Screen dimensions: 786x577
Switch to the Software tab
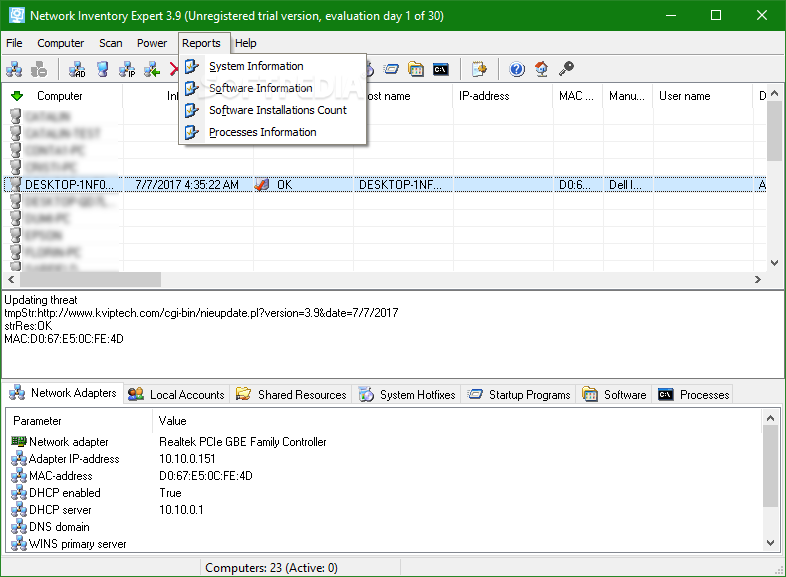615,395
